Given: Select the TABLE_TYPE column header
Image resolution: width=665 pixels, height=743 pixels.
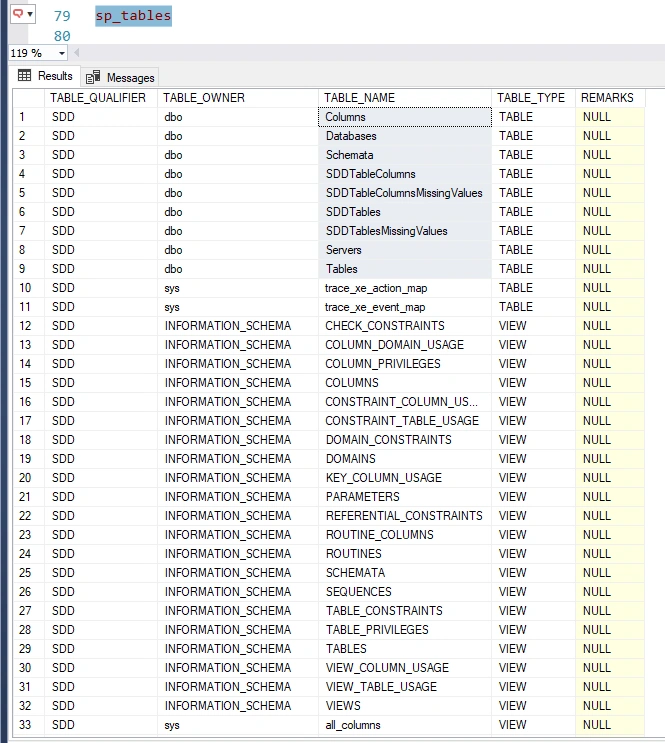Looking at the screenshot, I should [x=533, y=98].
